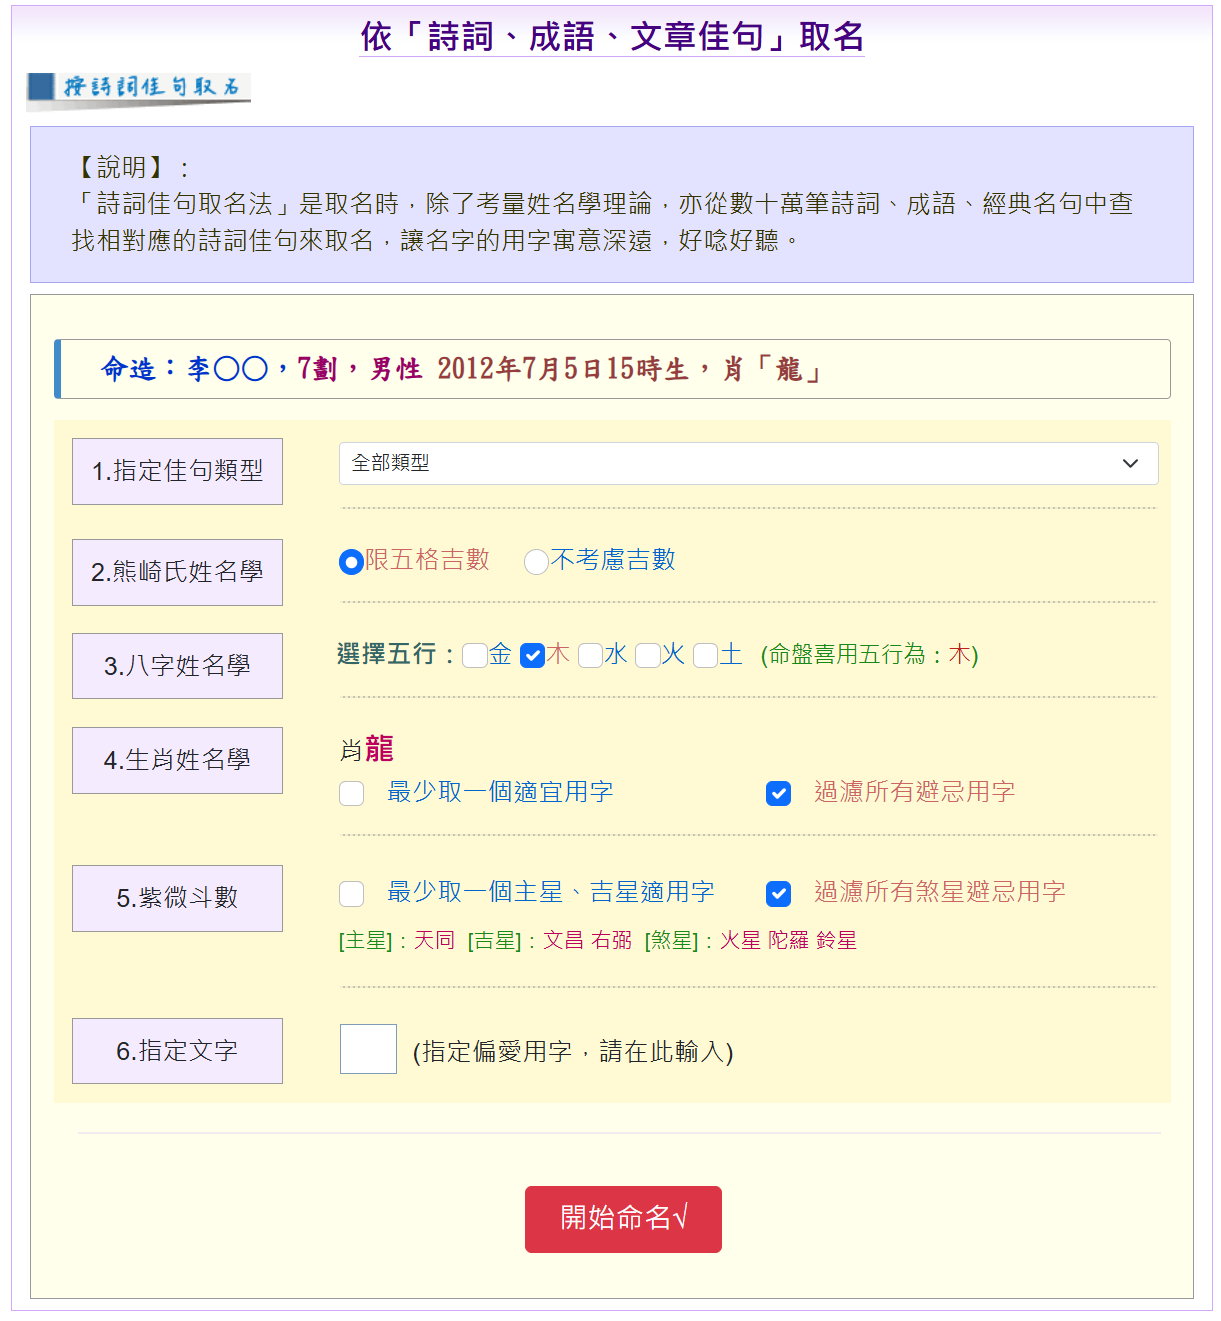Screen dimensions: 1221x1321
Task: Uncheck the 木 five-element checkbox
Action: (x=533, y=656)
